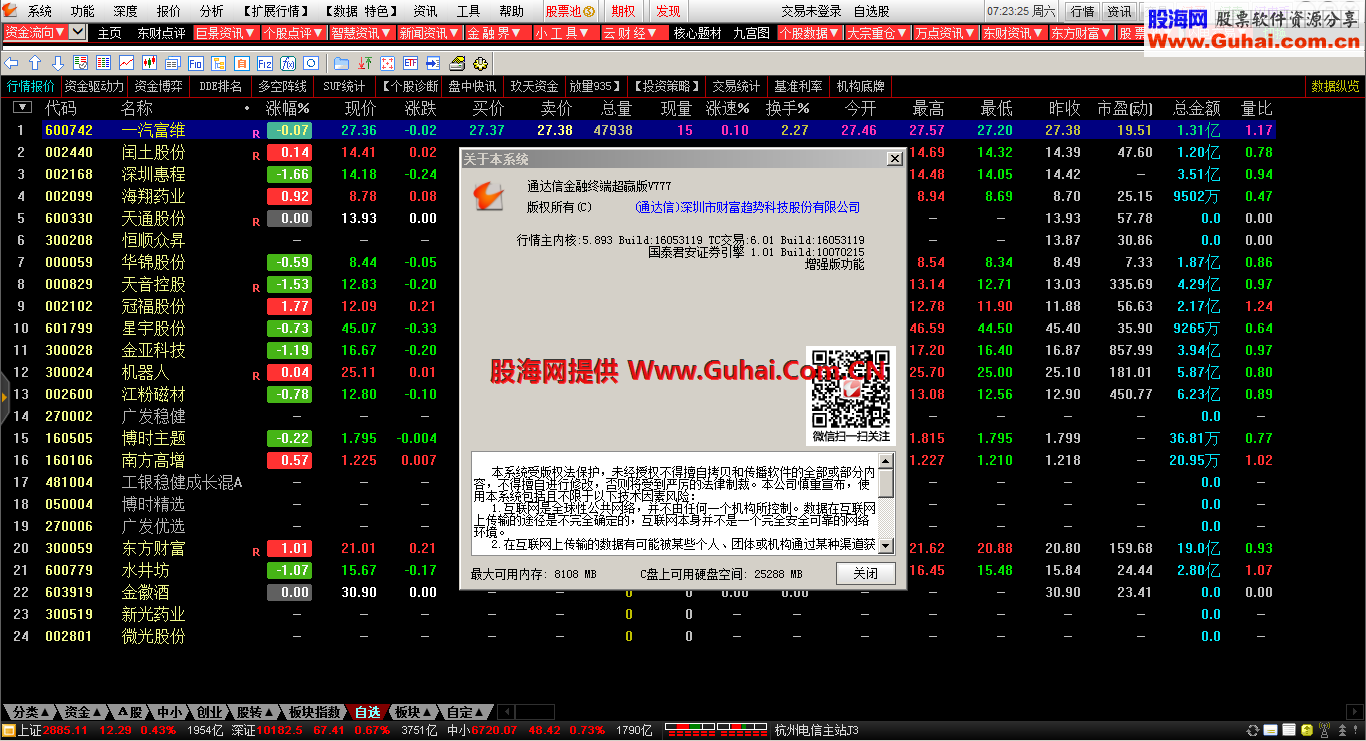
Task: Open the red trend line chart icon
Action: tap(127, 63)
